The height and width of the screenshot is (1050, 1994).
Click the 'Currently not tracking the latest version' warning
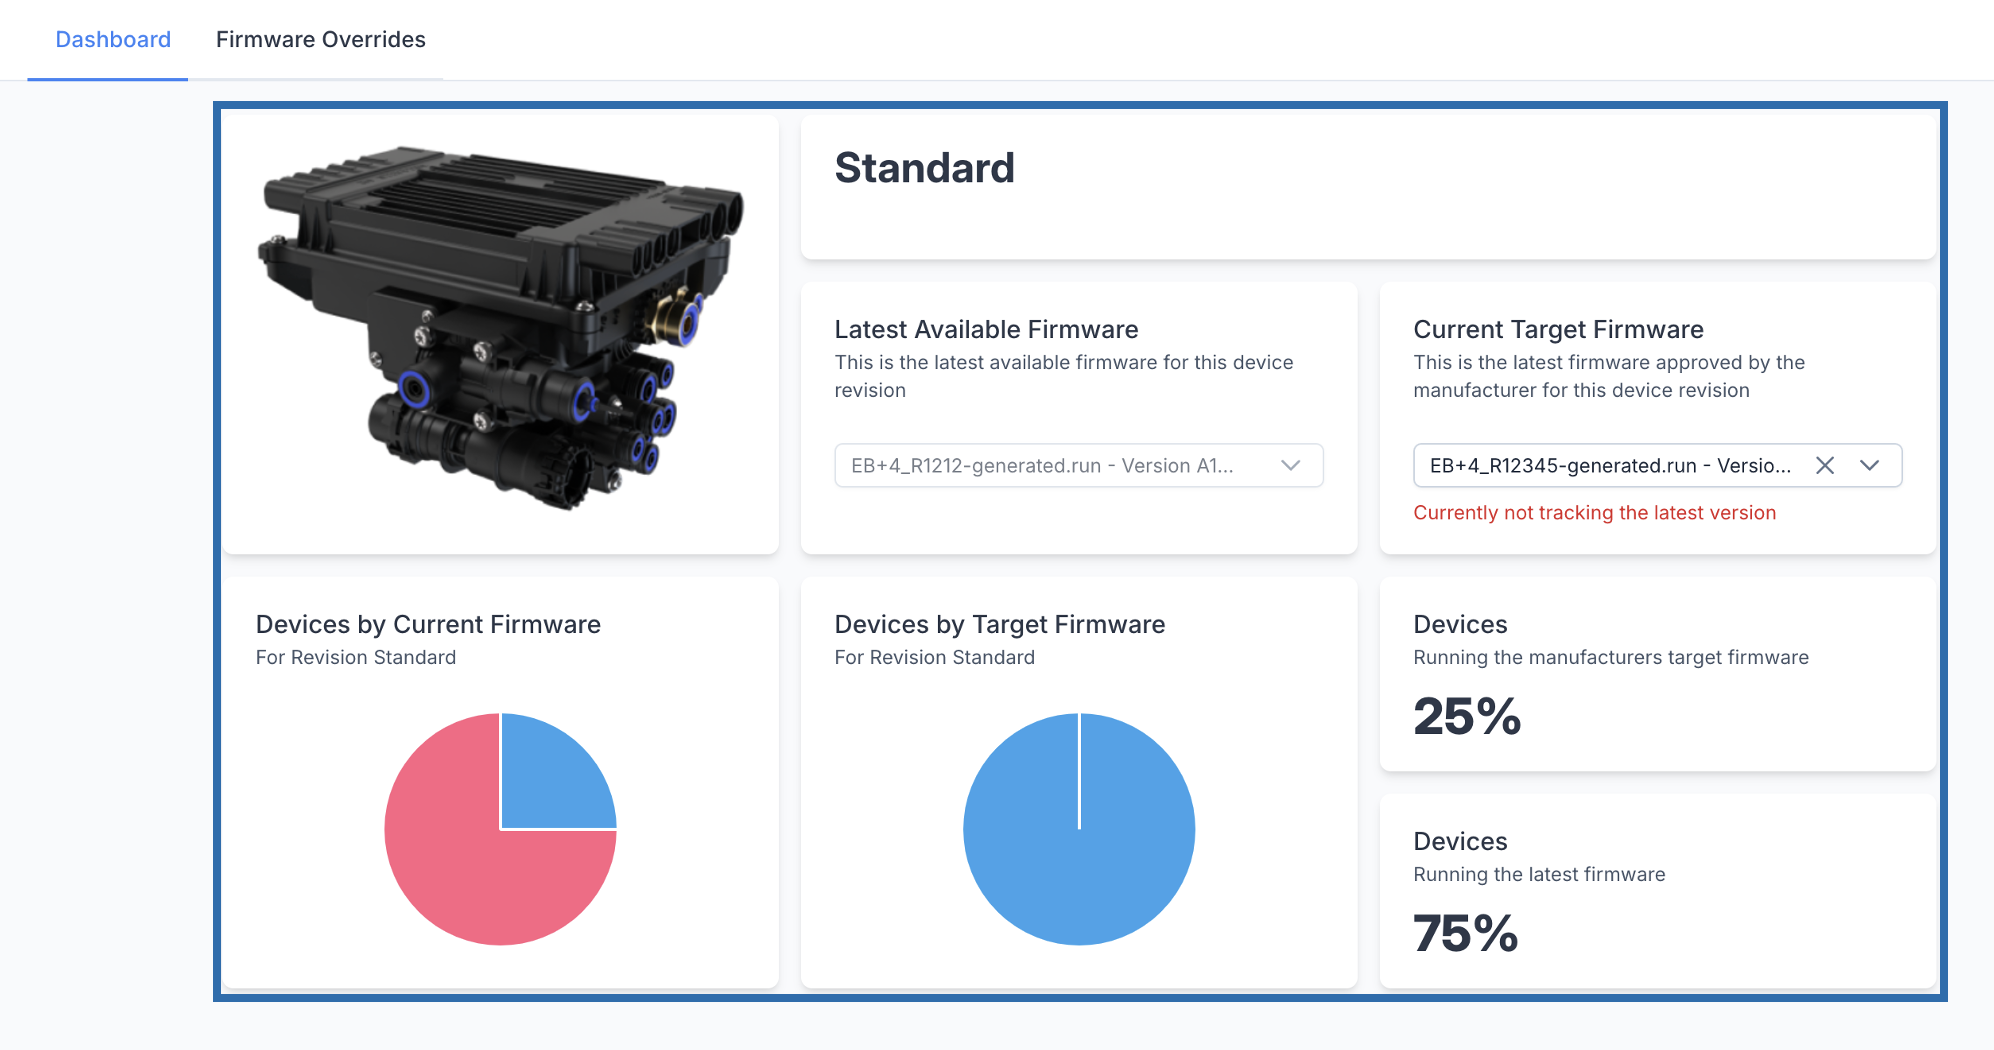click(1594, 513)
